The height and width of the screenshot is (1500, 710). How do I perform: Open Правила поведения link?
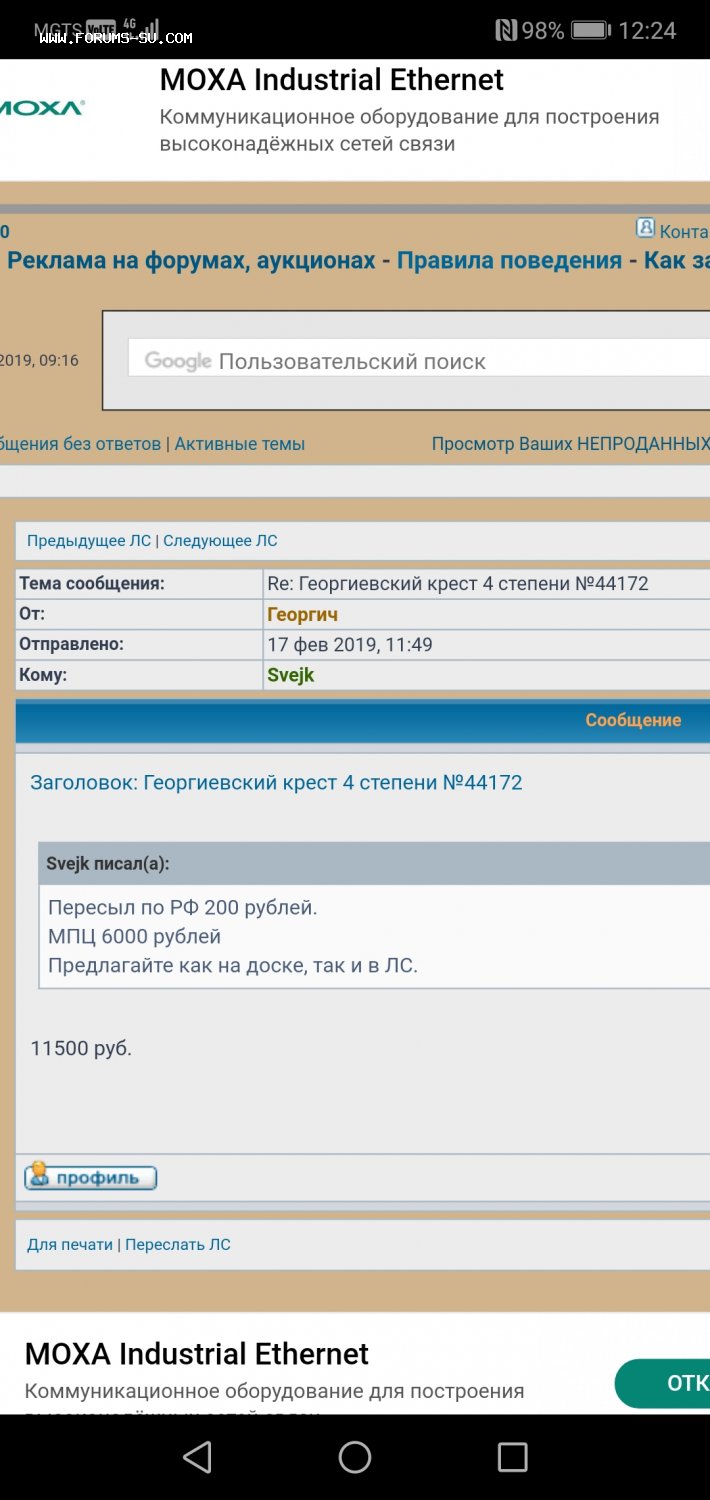(x=509, y=261)
